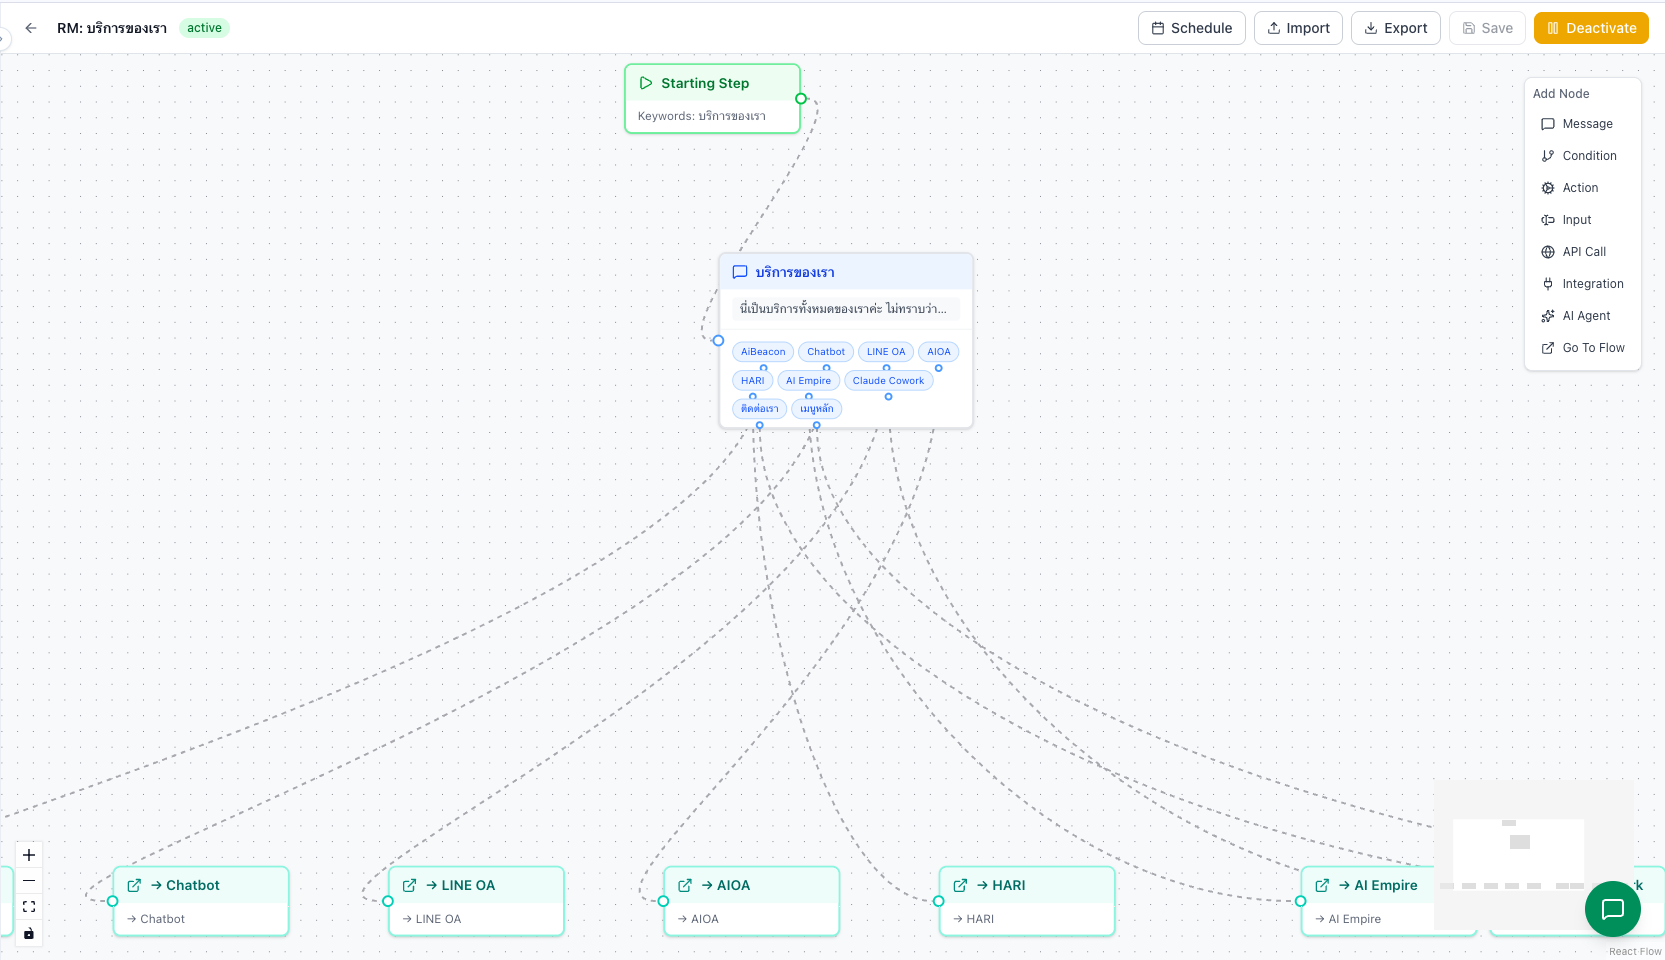
Task: Insert an Input node
Action: point(1576,219)
